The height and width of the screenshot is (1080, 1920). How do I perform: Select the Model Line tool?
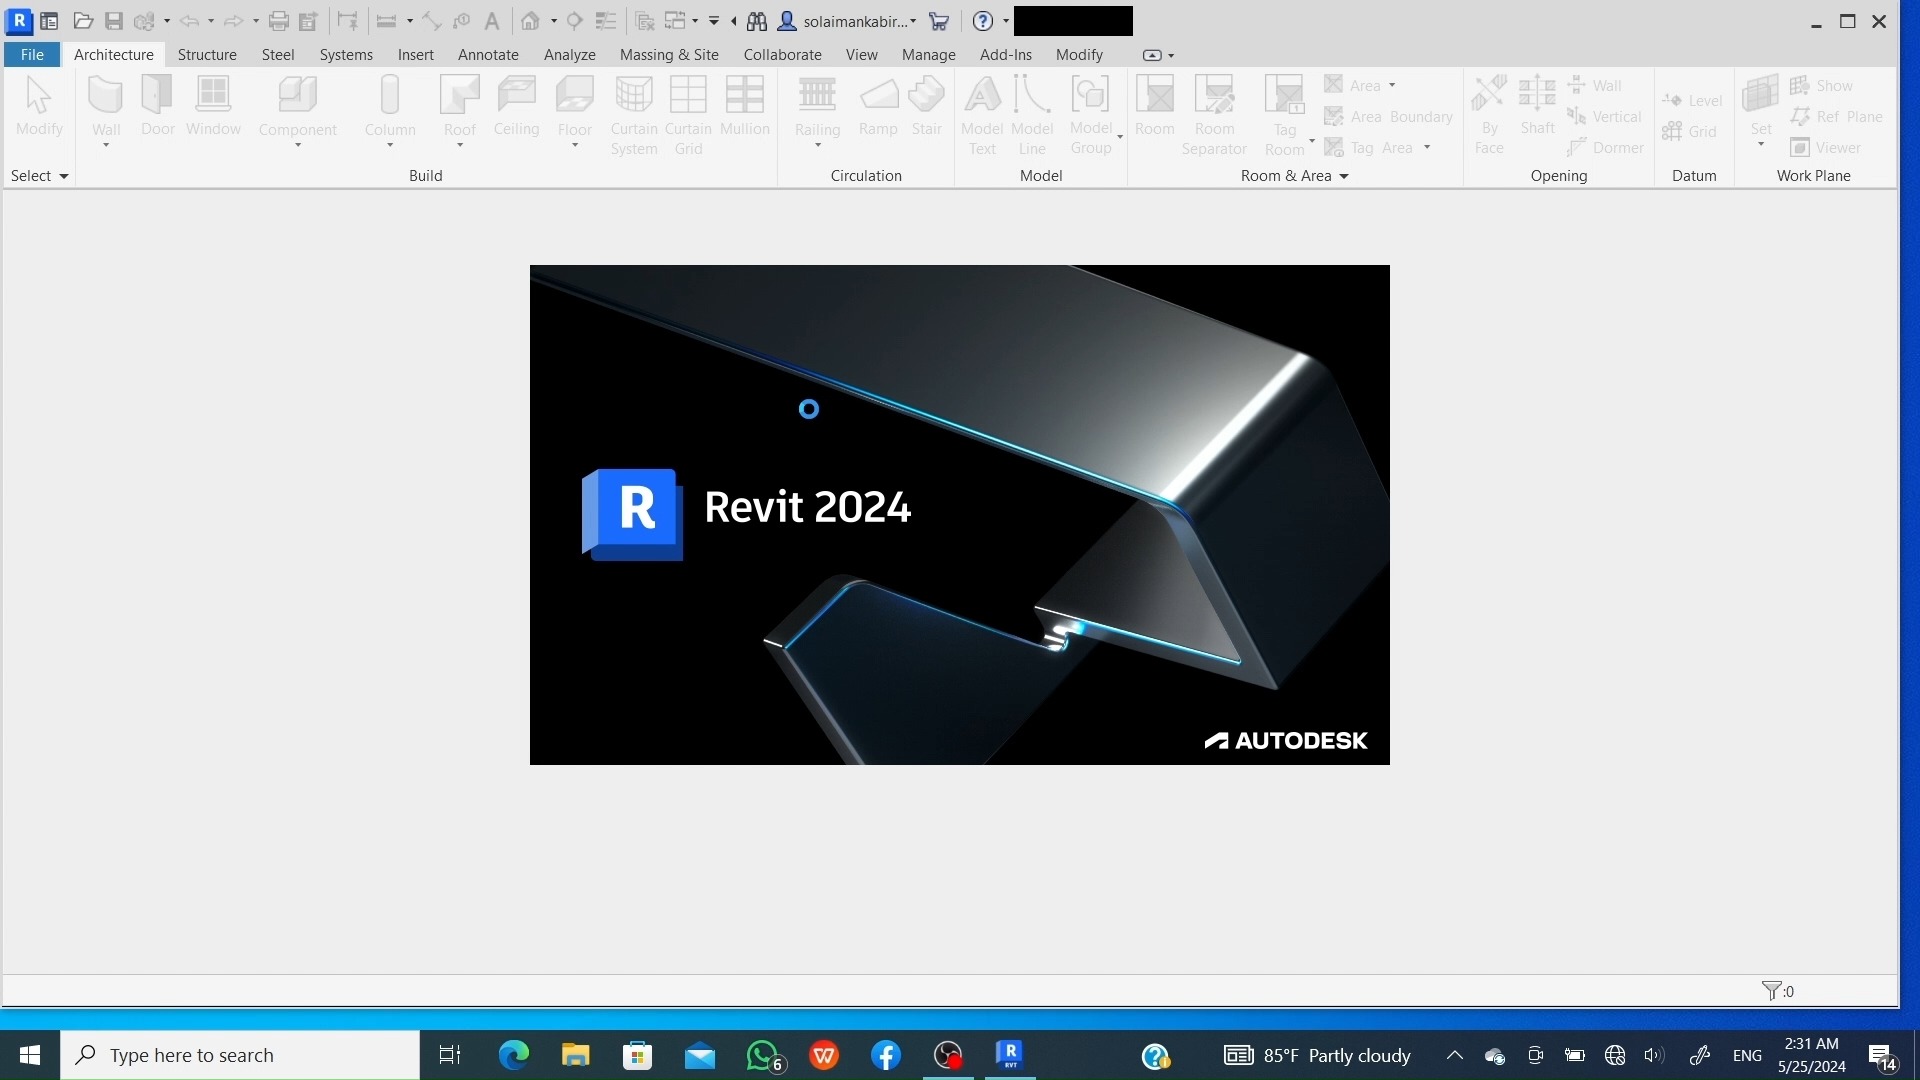point(1032,115)
